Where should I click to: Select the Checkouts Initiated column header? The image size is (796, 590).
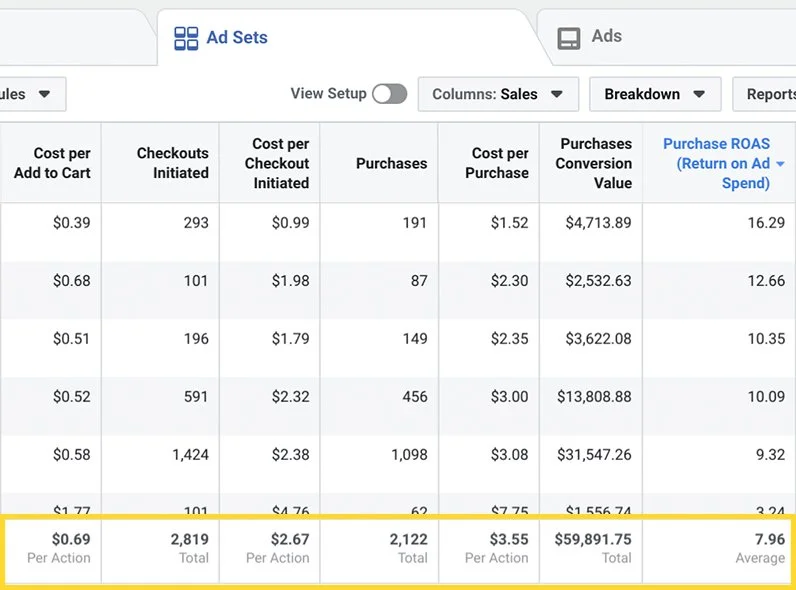(x=172, y=163)
